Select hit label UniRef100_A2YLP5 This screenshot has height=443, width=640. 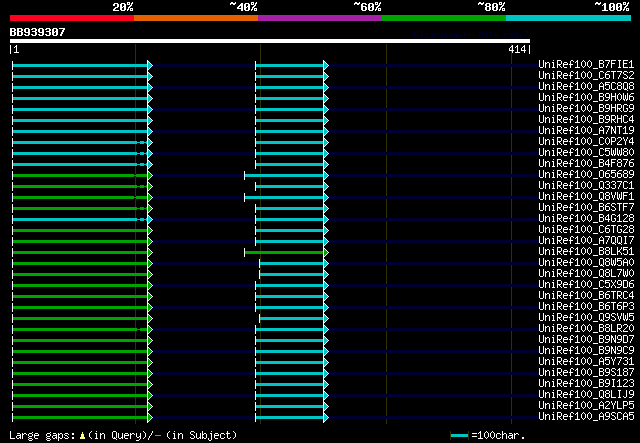[587, 406]
